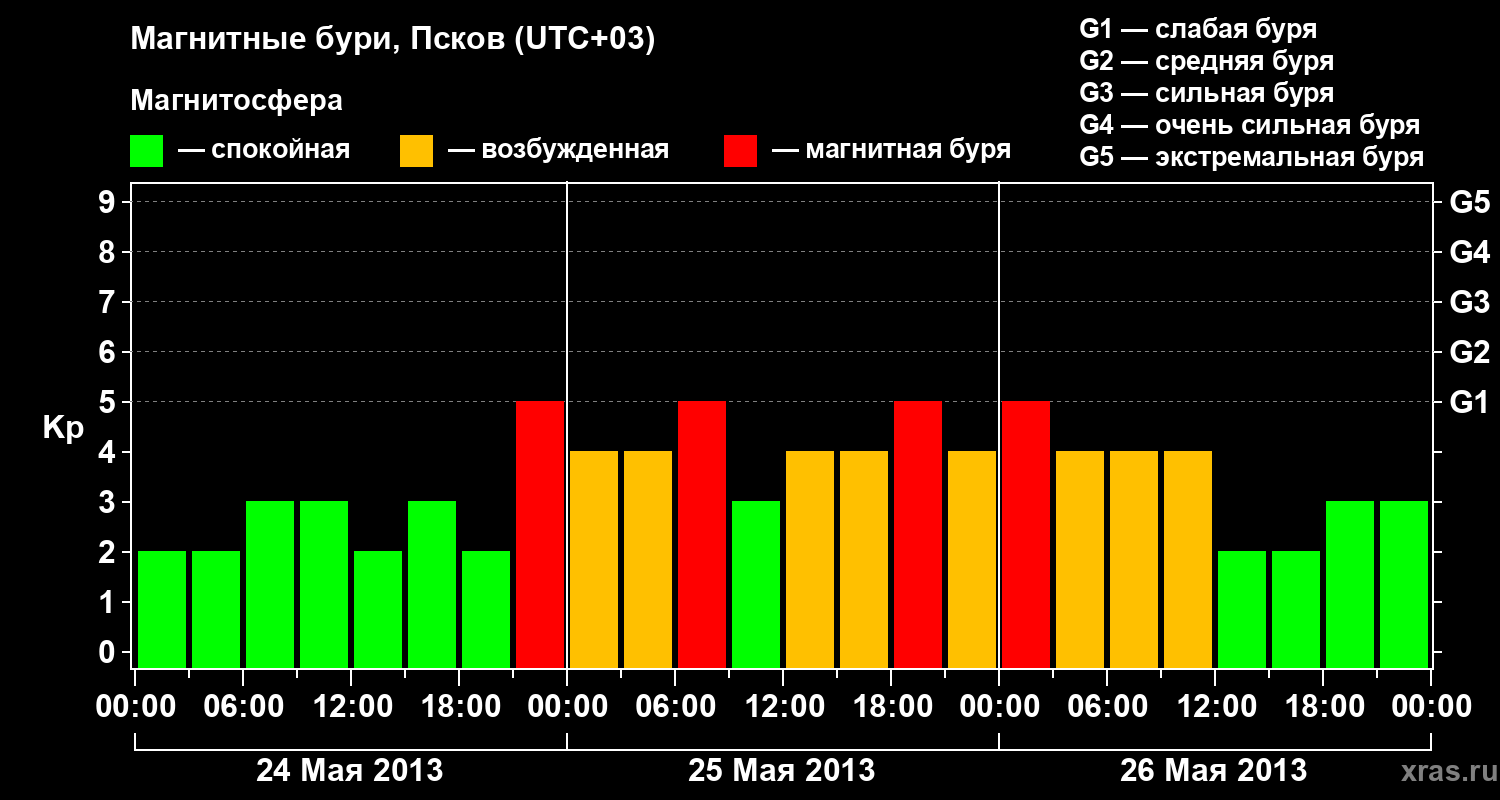This screenshot has width=1500, height=800.
Task: Click the G3 label on the right axis
Action: [1469, 302]
